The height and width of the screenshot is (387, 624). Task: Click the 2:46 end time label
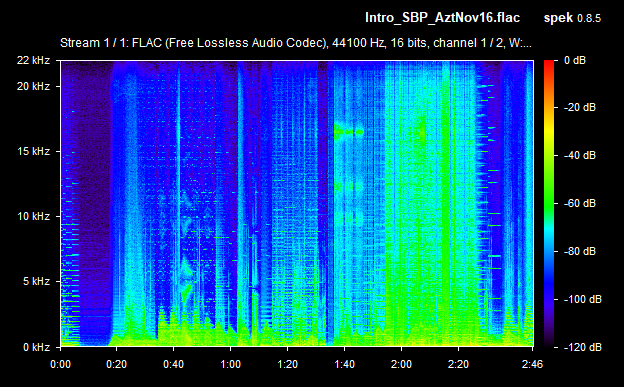[532, 364]
